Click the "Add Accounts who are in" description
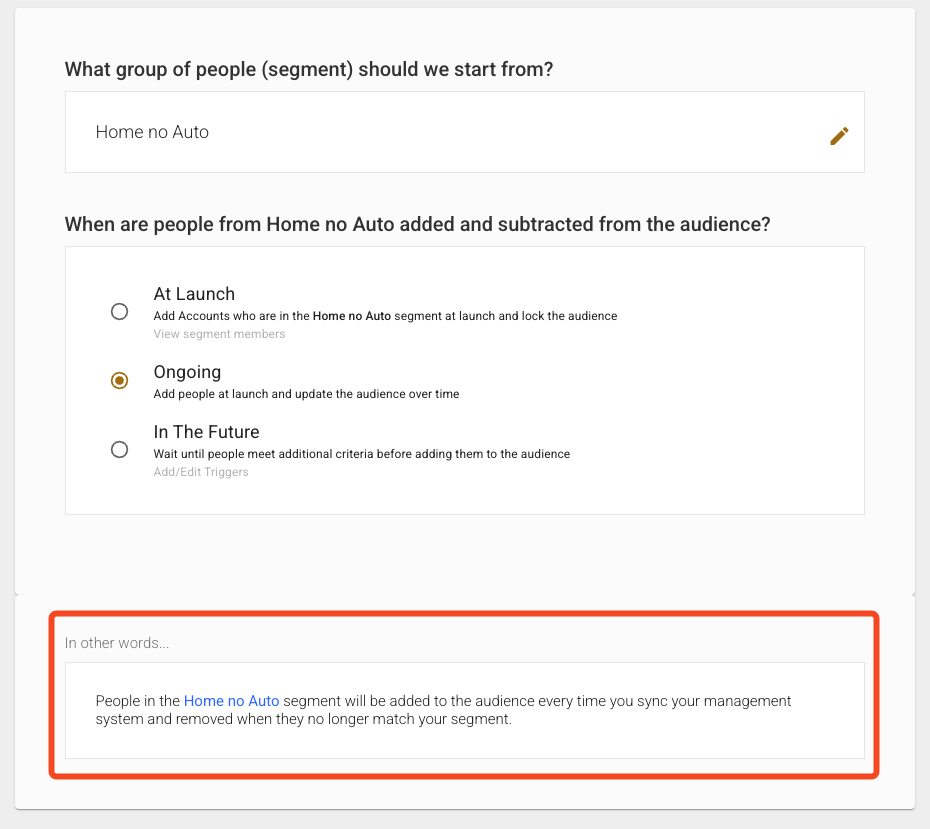 click(230, 316)
